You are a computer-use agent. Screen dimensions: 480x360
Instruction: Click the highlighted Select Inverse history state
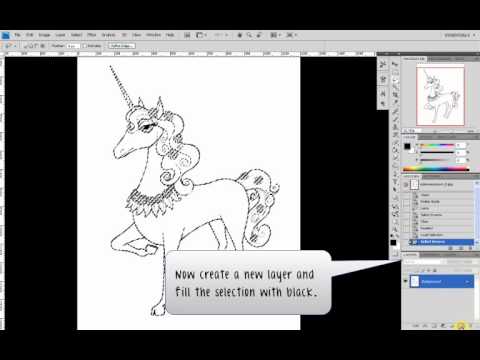pyautogui.click(x=441, y=242)
